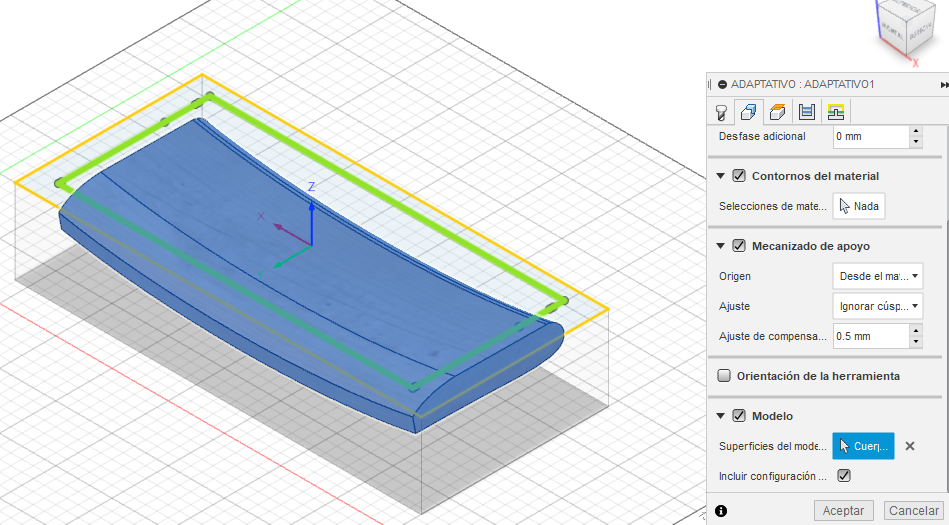Clear the model surfaces selection with X
949x525 pixels.
point(910,446)
